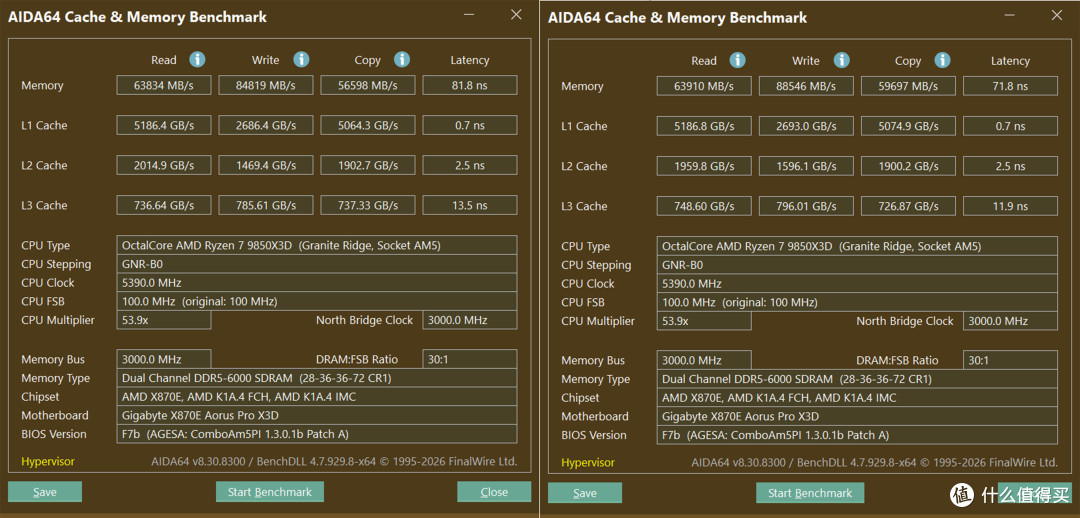Select L2 Cache Copy 1900.2 GB/s value

click(908, 166)
